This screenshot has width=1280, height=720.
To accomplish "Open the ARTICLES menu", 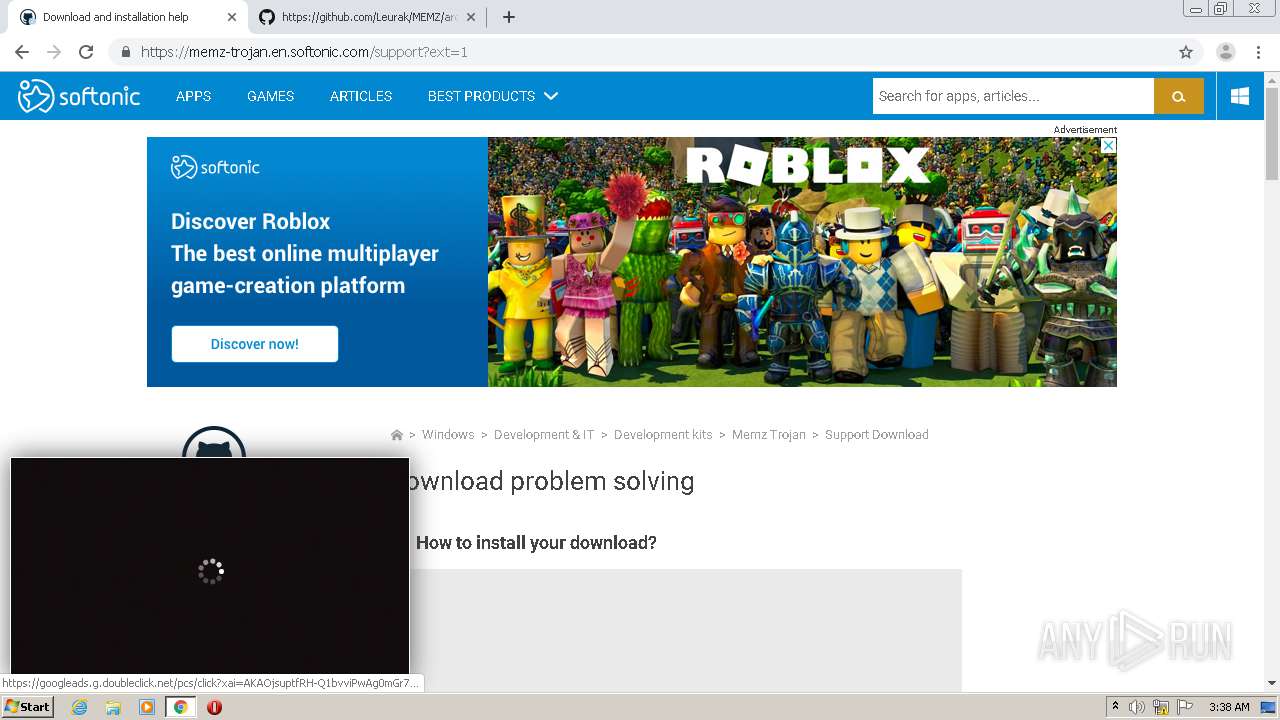I will pyautogui.click(x=361, y=96).
